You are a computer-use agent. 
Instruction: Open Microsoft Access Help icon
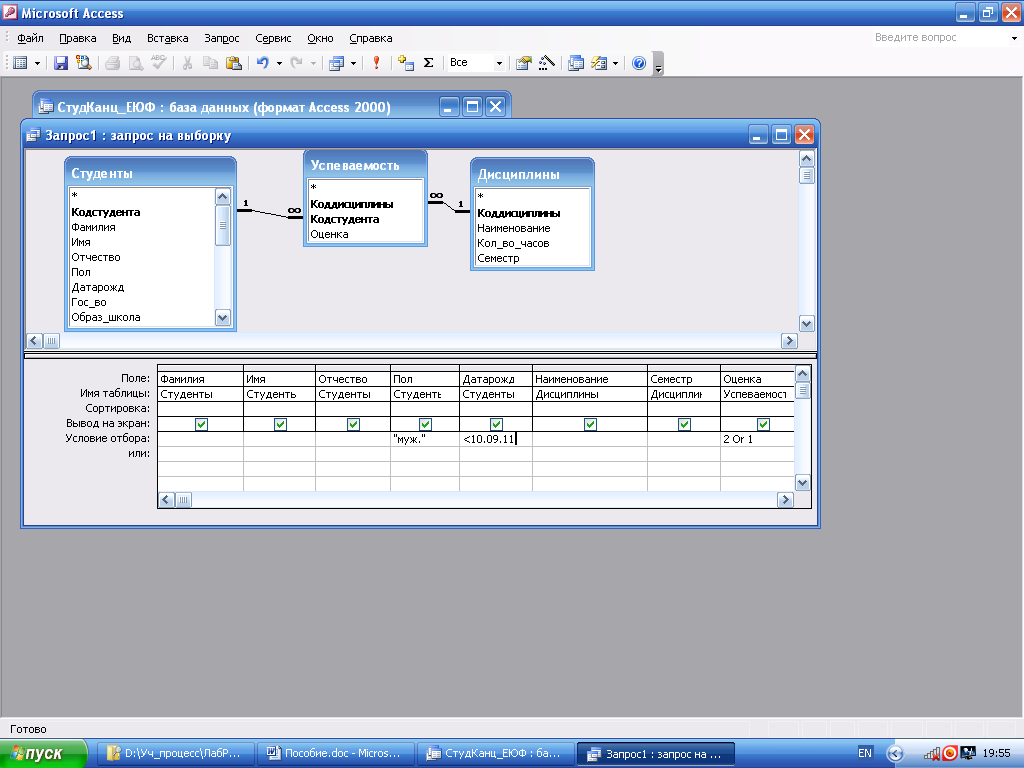(x=639, y=63)
